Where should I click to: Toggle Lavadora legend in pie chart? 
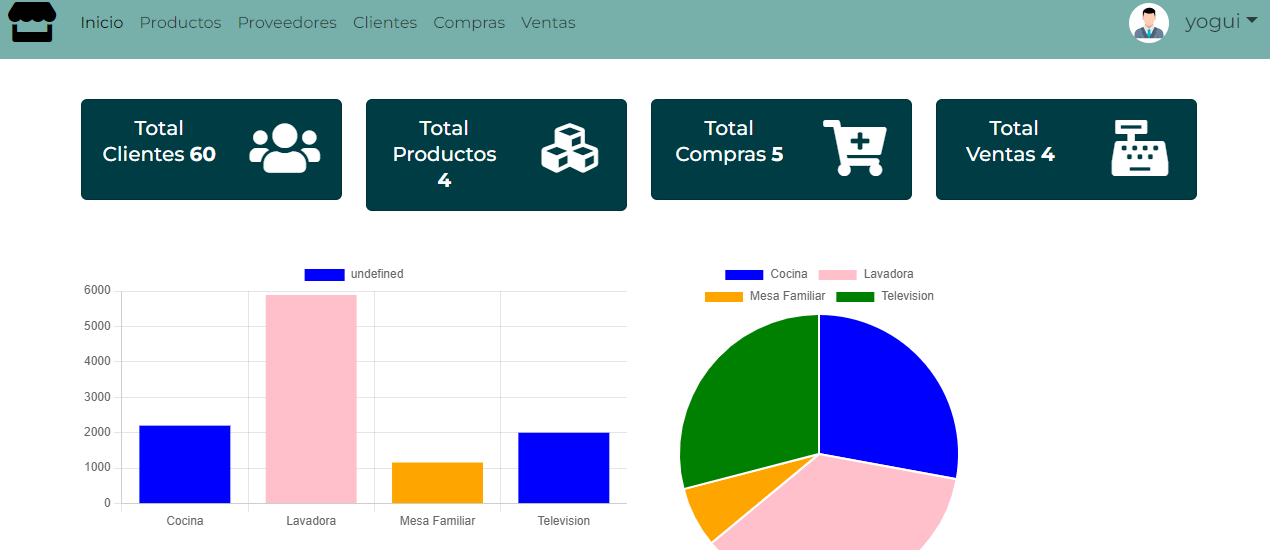coord(866,274)
